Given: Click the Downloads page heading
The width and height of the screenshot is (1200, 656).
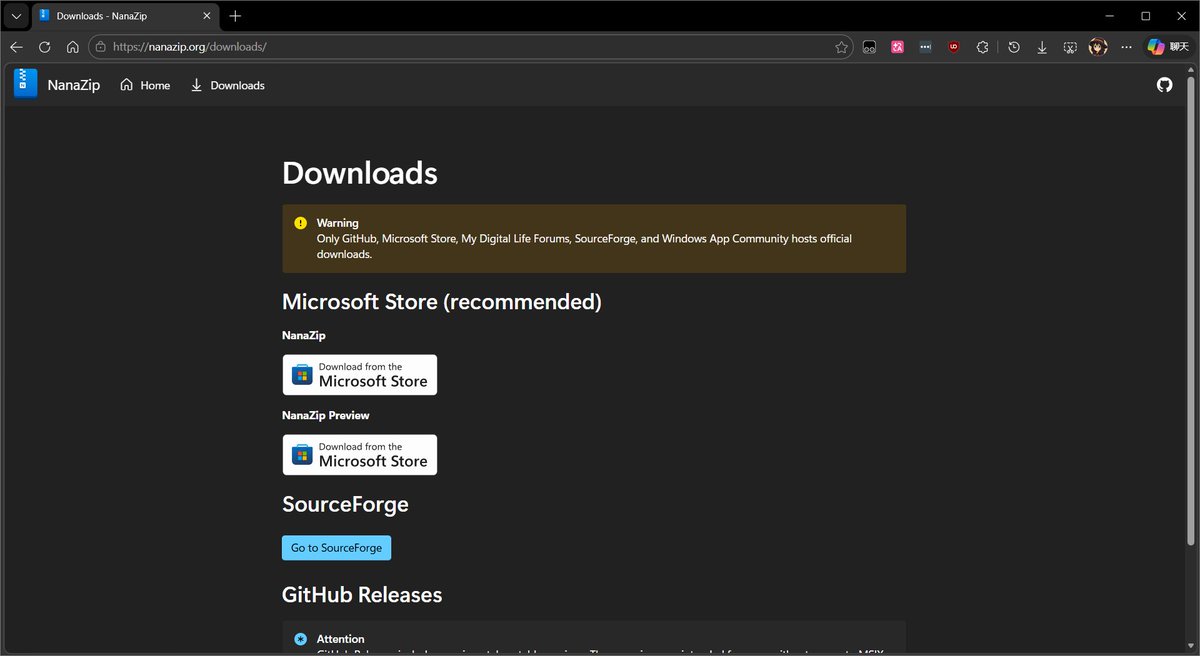Looking at the screenshot, I should pyautogui.click(x=360, y=173).
